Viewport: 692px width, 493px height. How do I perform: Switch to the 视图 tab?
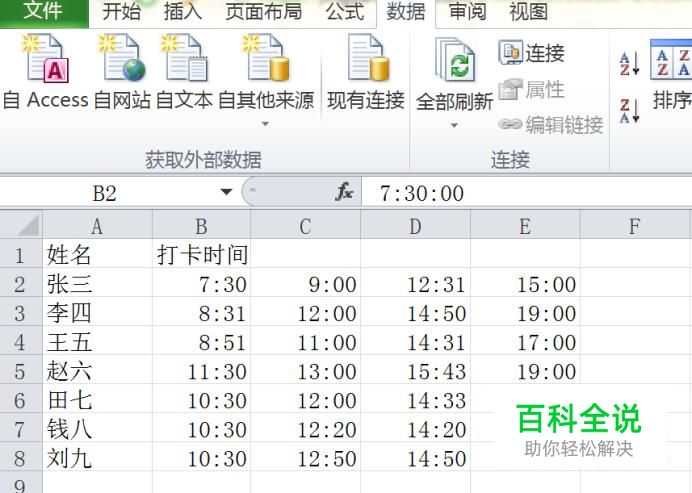click(x=529, y=11)
